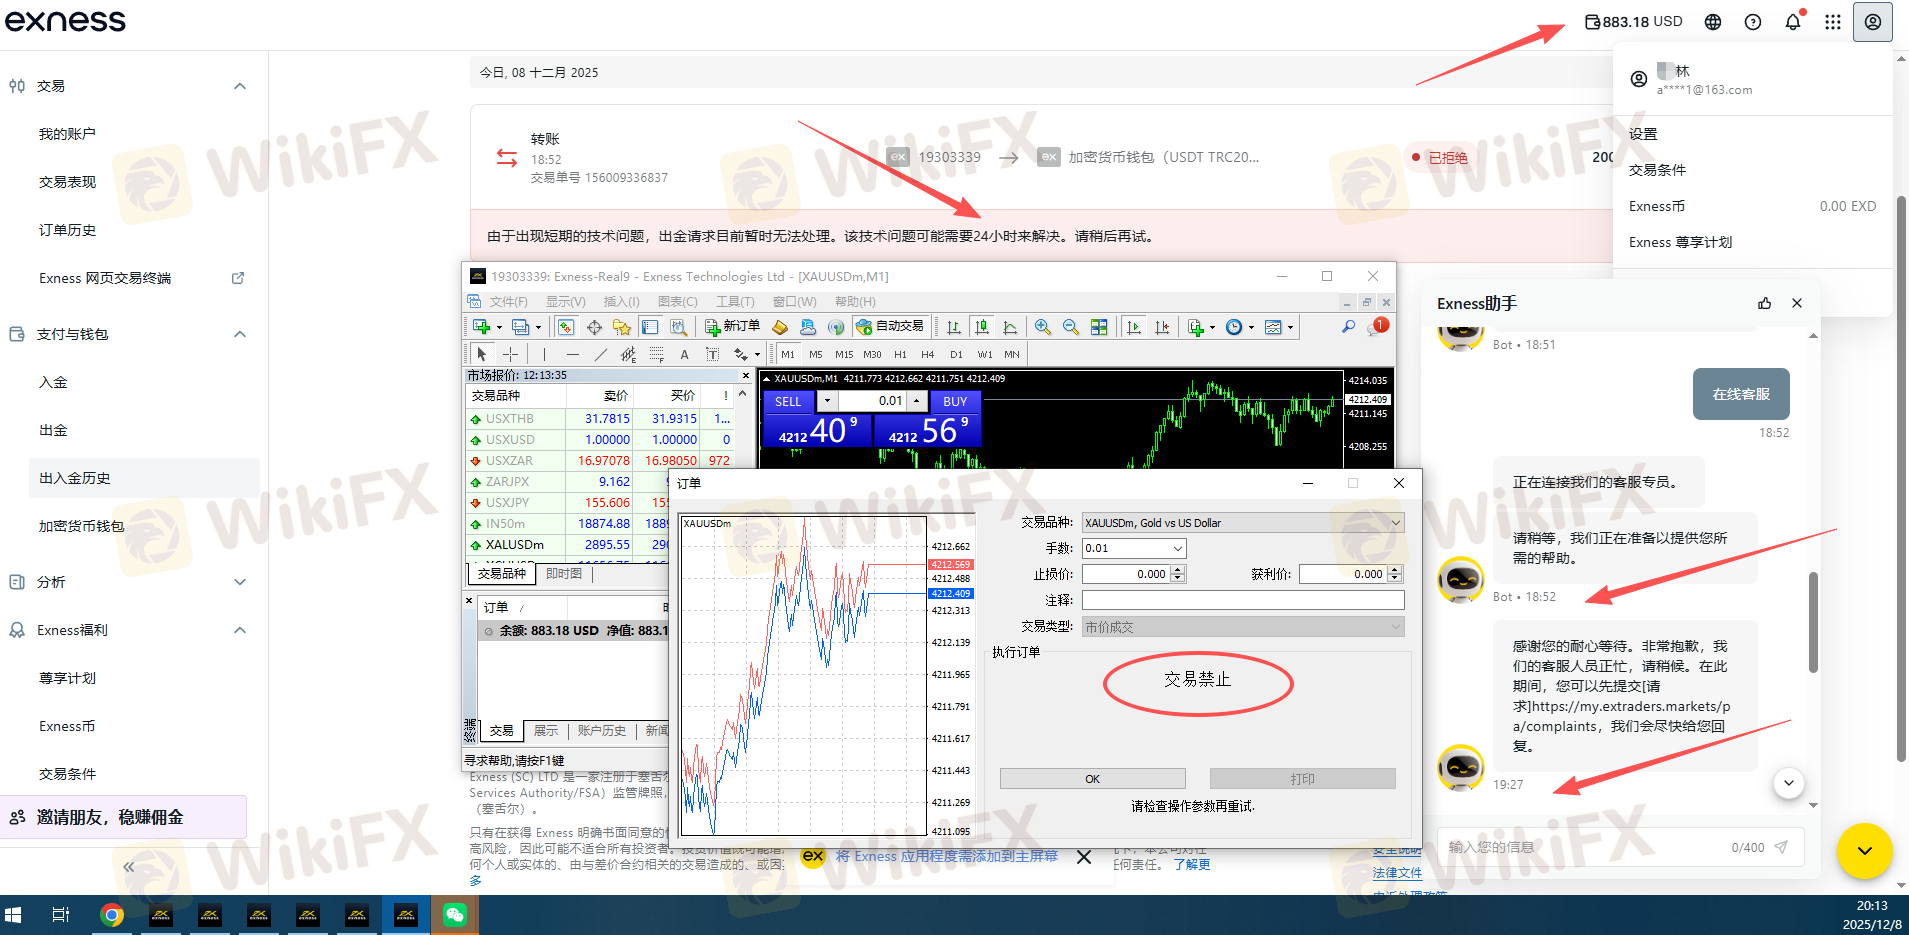Viewport: 1909px width, 935px height.
Task: Toggle the 自动交易 auto-trading button
Action: click(x=890, y=327)
